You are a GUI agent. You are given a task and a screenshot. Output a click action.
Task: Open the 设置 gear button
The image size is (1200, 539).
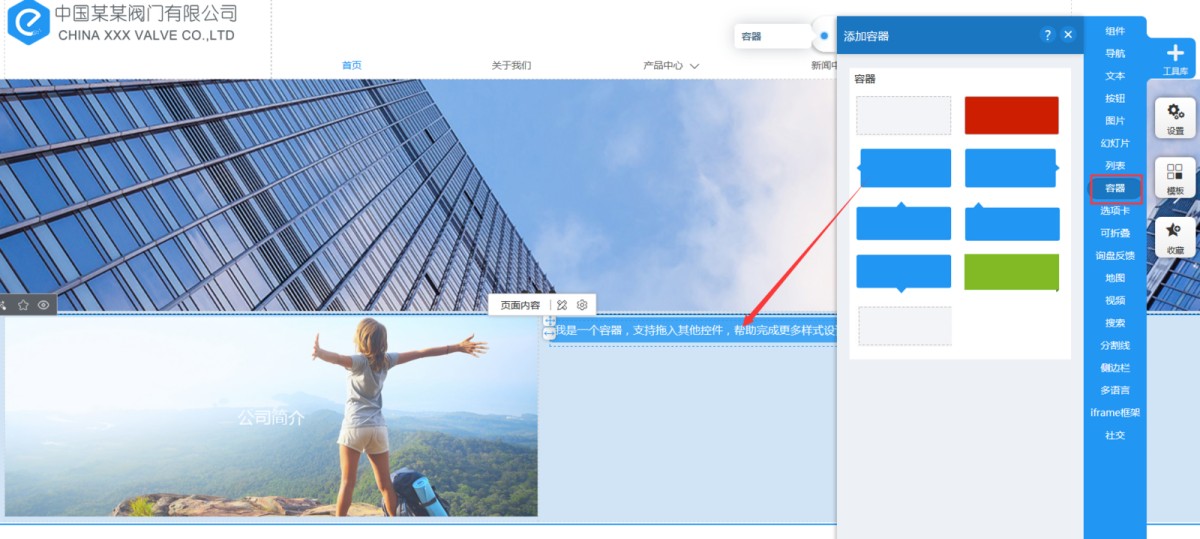[x=1175, y=117]
